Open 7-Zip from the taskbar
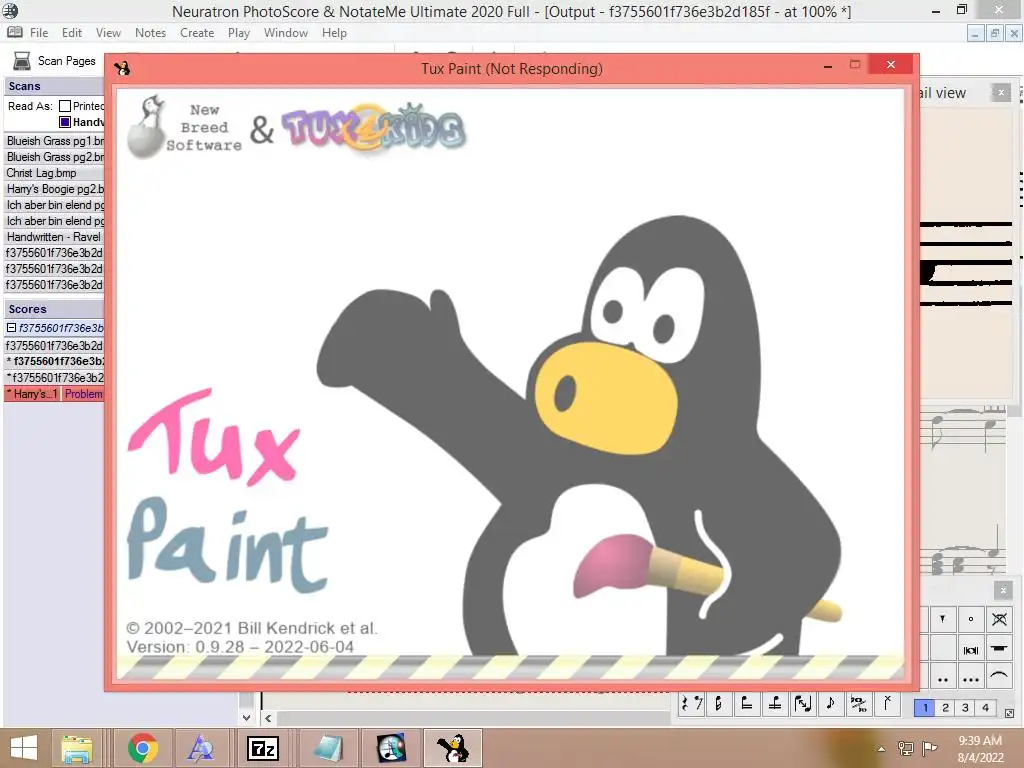The height and width of the screenshot is (768, 1024). tap(263, 748)
